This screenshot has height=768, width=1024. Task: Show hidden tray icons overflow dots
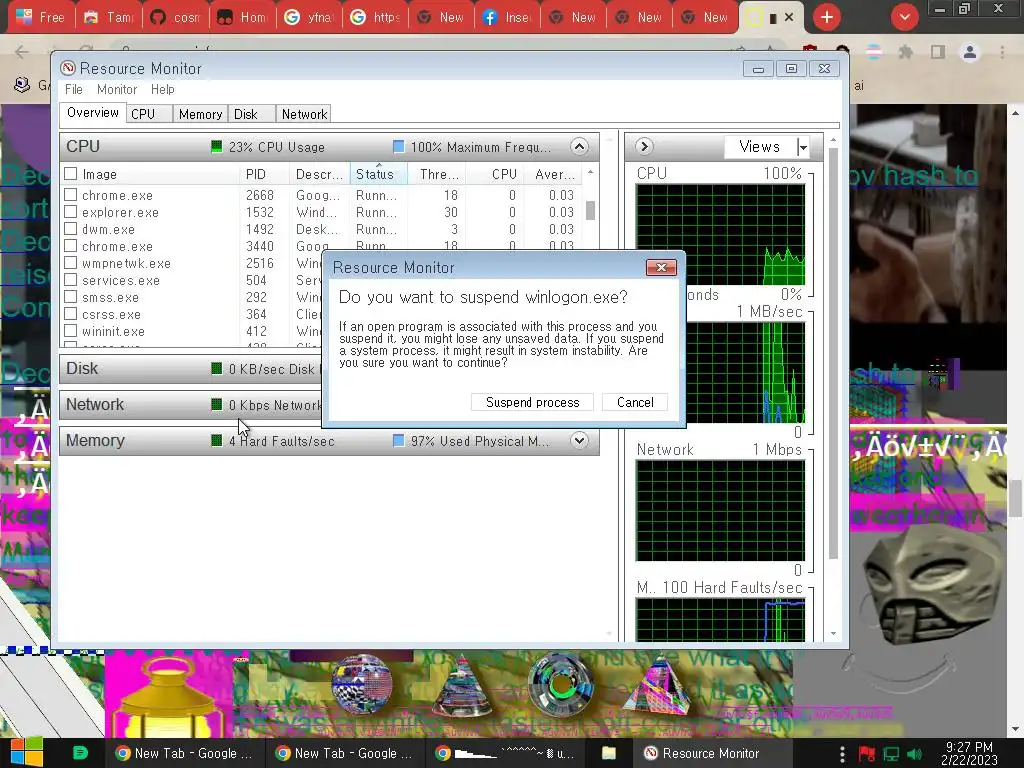click(842, 754)
